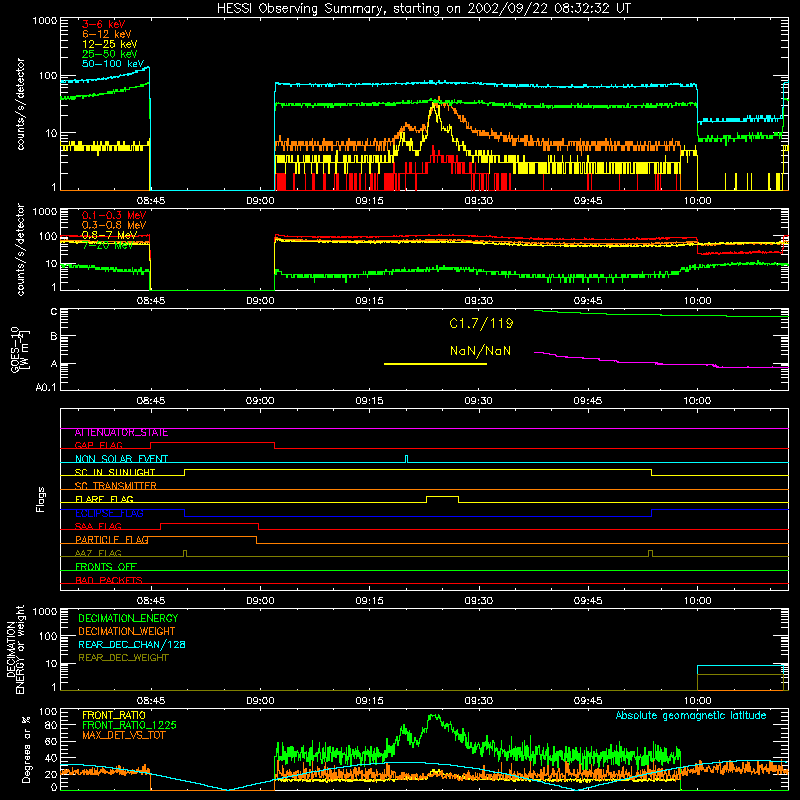The image size is (800, 800).
Task: Select the "REAR_DEC_WEIGHT" legend entry
Action: tap(123, 658)
